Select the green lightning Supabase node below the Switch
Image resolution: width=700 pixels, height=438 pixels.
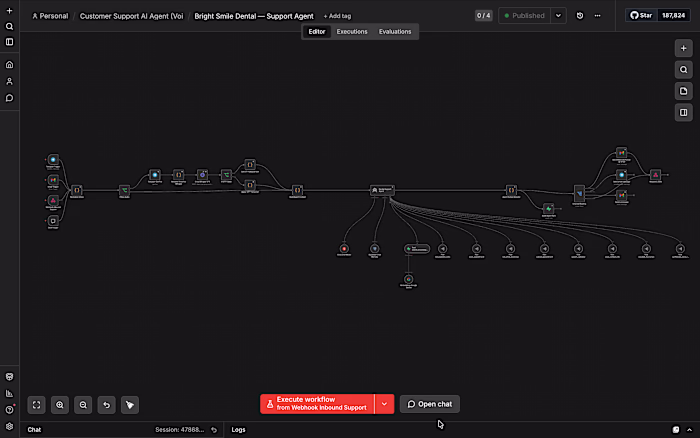(549, 209)
